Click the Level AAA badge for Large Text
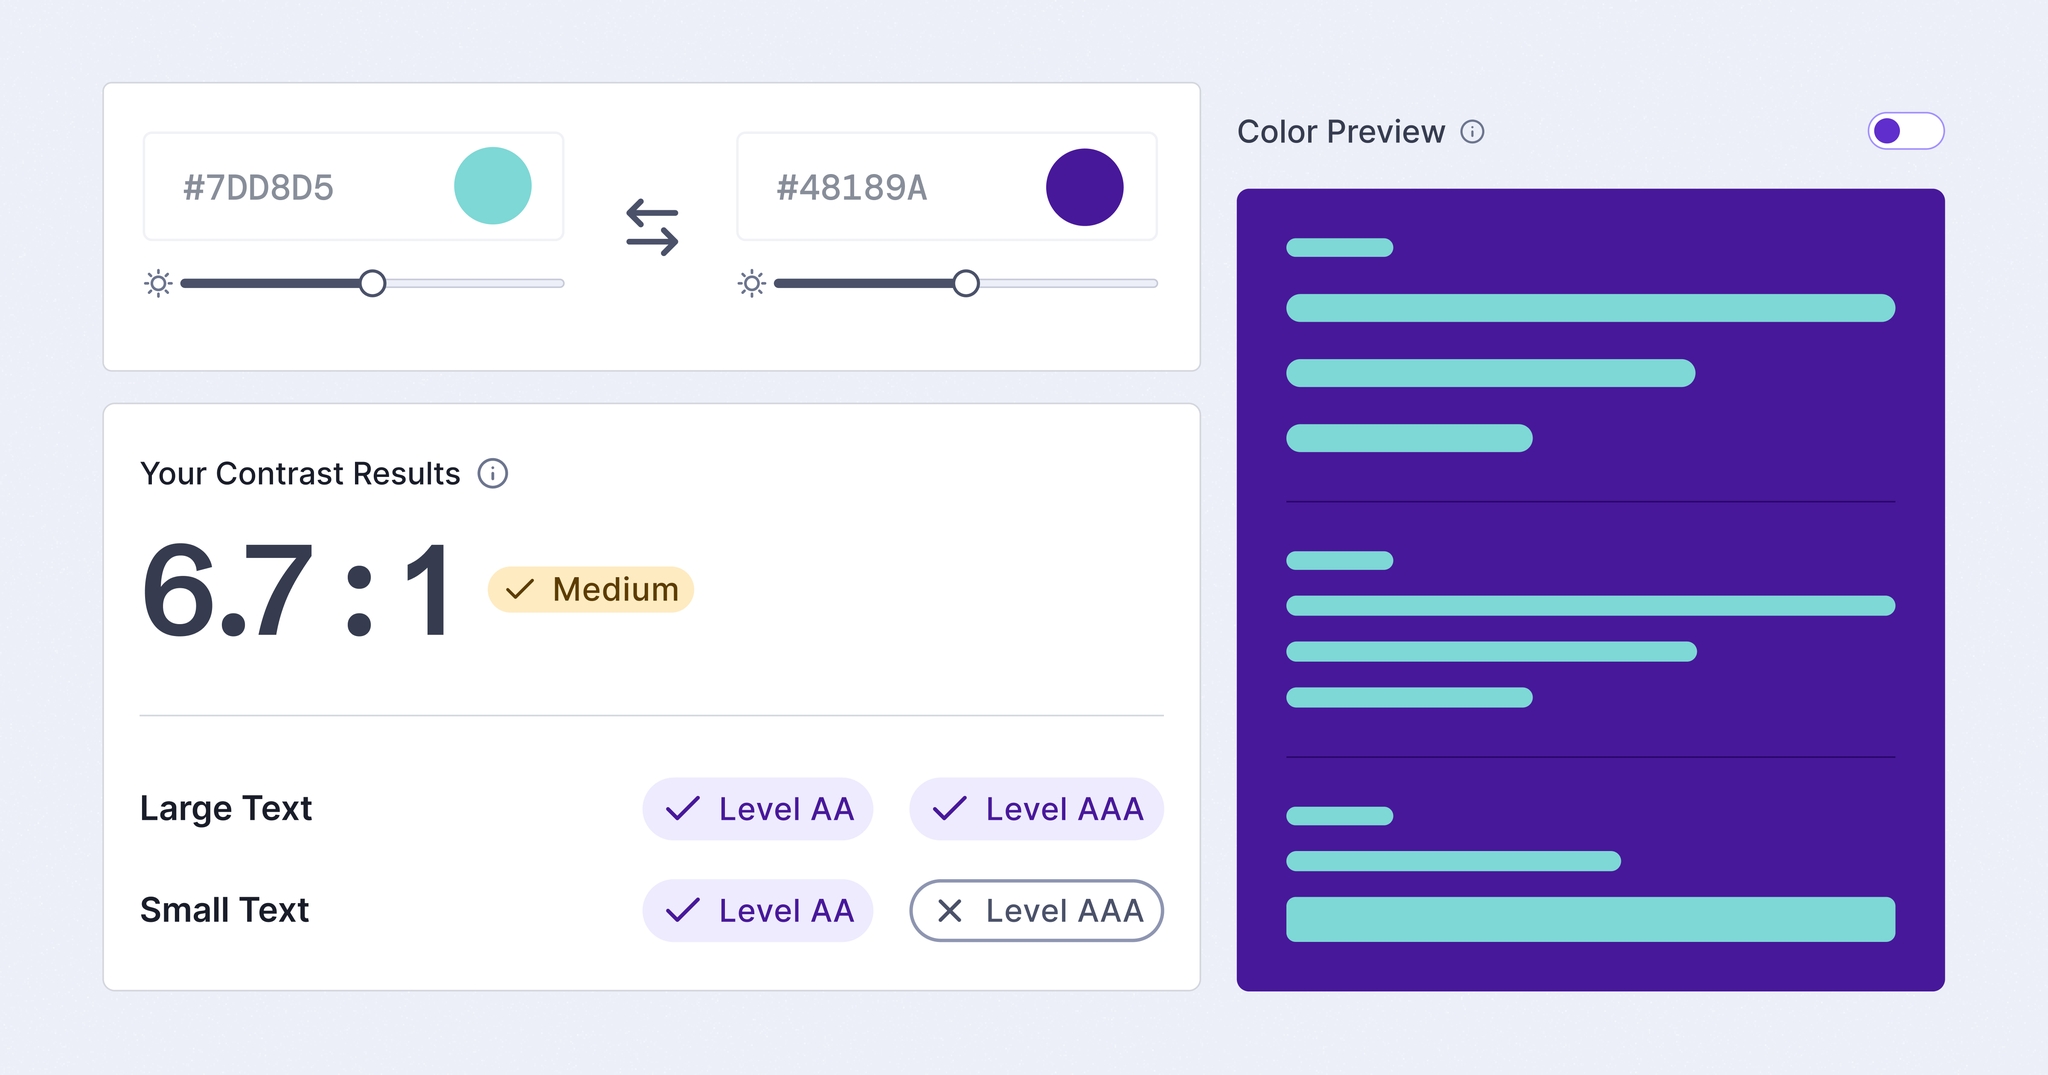Viewport: 2048px width, 1075px height. tap(1036, 808)
